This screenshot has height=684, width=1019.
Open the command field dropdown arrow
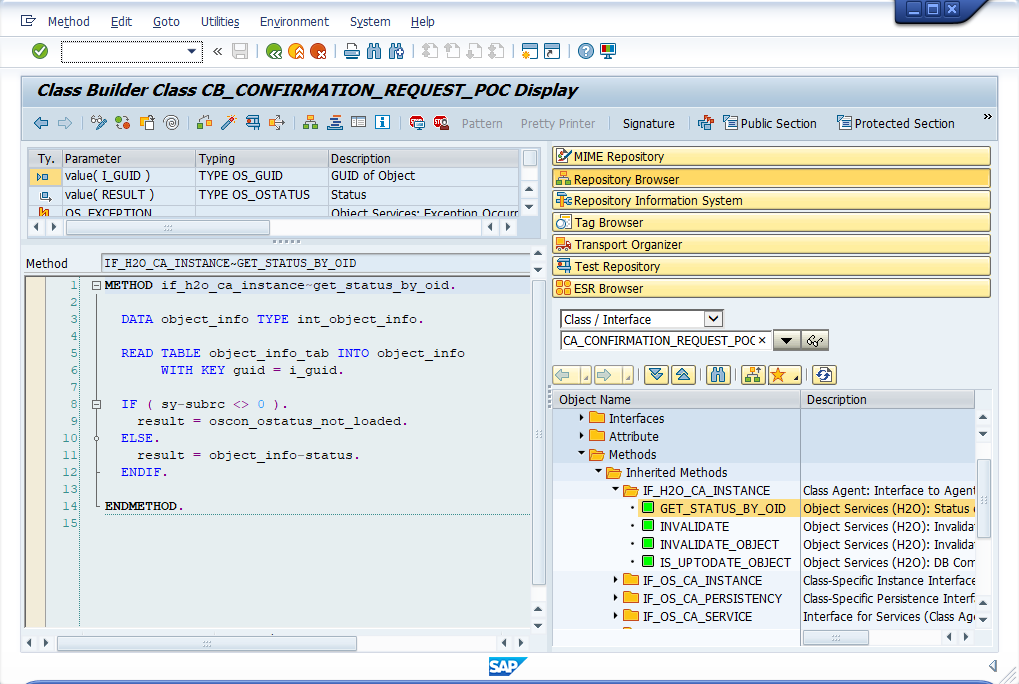pyautogui.click(x=192, y=51)
